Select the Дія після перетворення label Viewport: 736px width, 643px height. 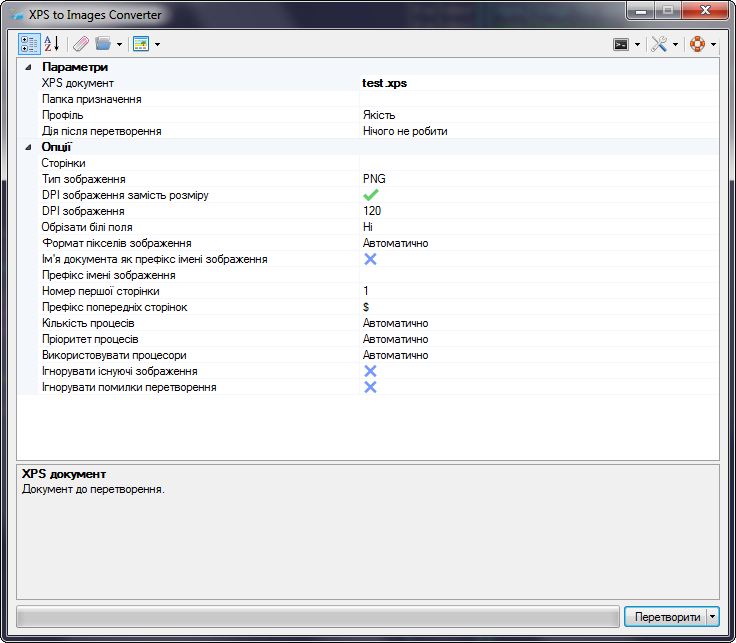[x=101, y=131]
